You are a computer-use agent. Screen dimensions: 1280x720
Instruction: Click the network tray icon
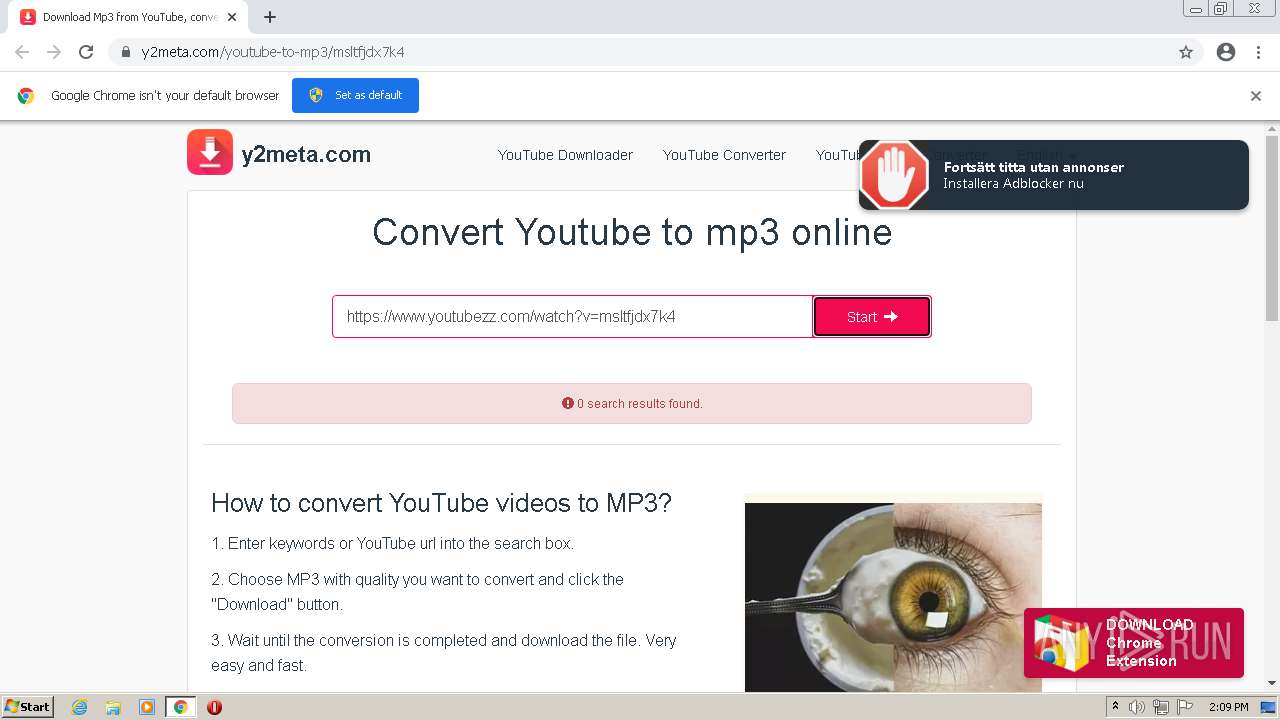1160,707
